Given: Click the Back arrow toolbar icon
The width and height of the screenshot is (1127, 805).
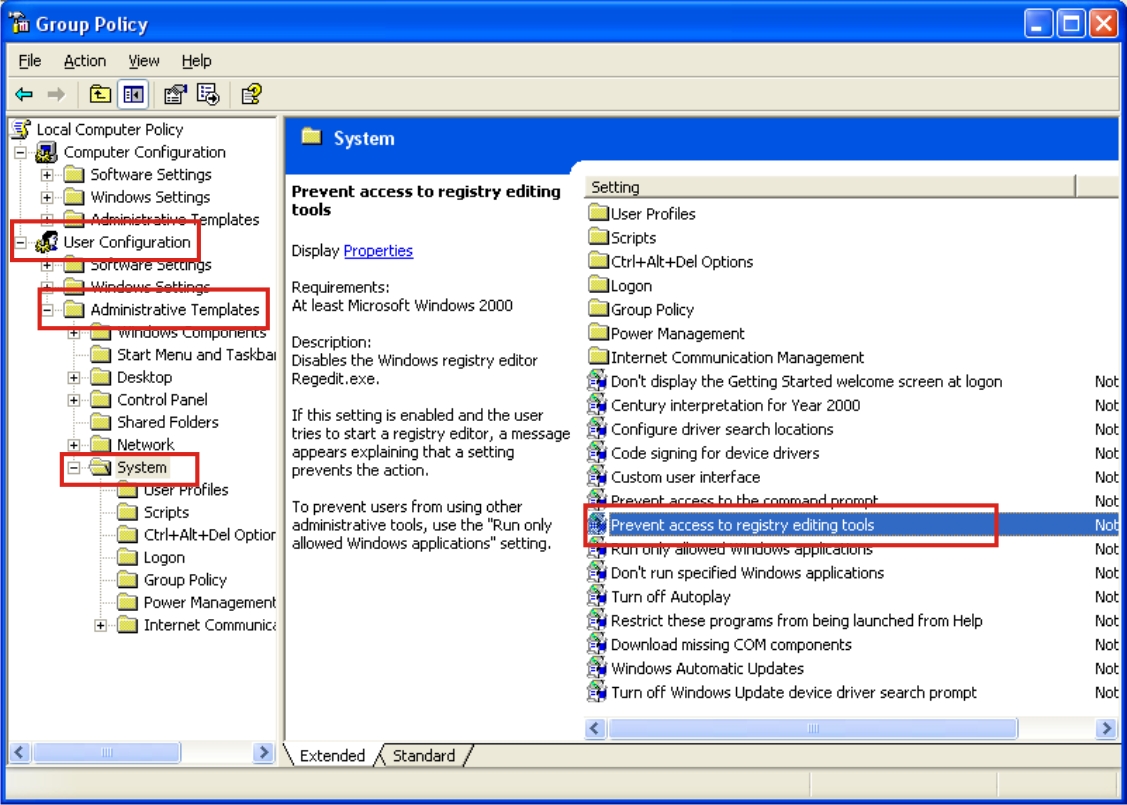Looking at the screenshot, I should tap(24, 94).
